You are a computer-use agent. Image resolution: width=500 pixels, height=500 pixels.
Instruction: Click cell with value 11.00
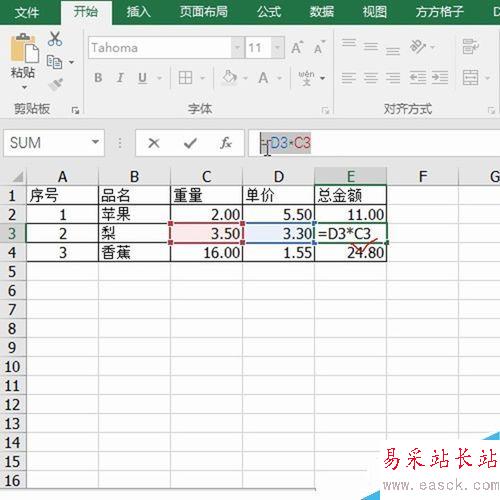[351, 214]
